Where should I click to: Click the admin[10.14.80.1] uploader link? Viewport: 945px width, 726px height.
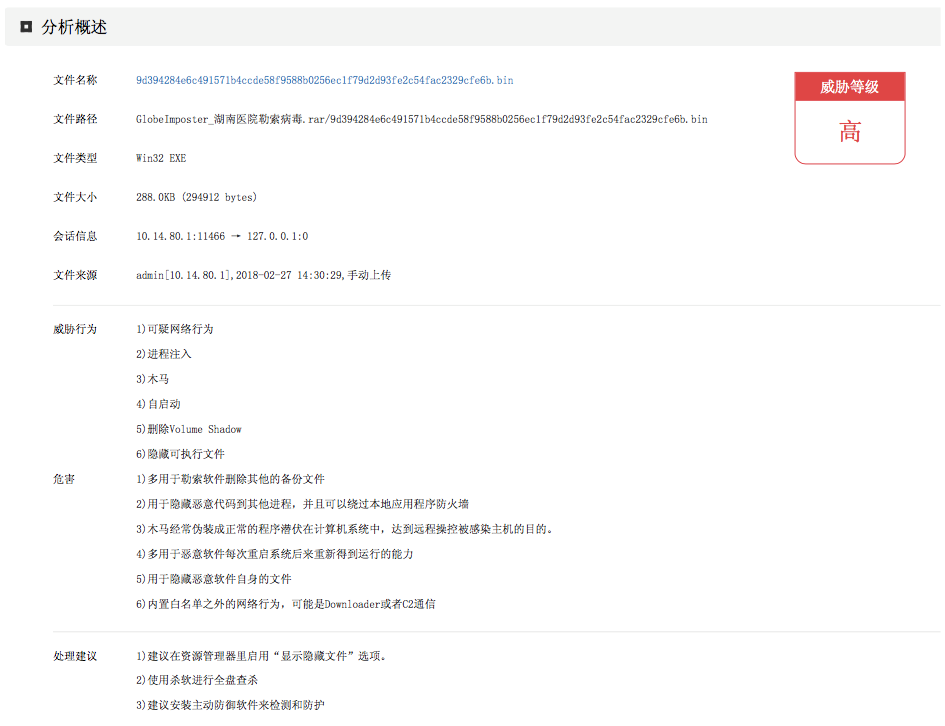point(180,274)
